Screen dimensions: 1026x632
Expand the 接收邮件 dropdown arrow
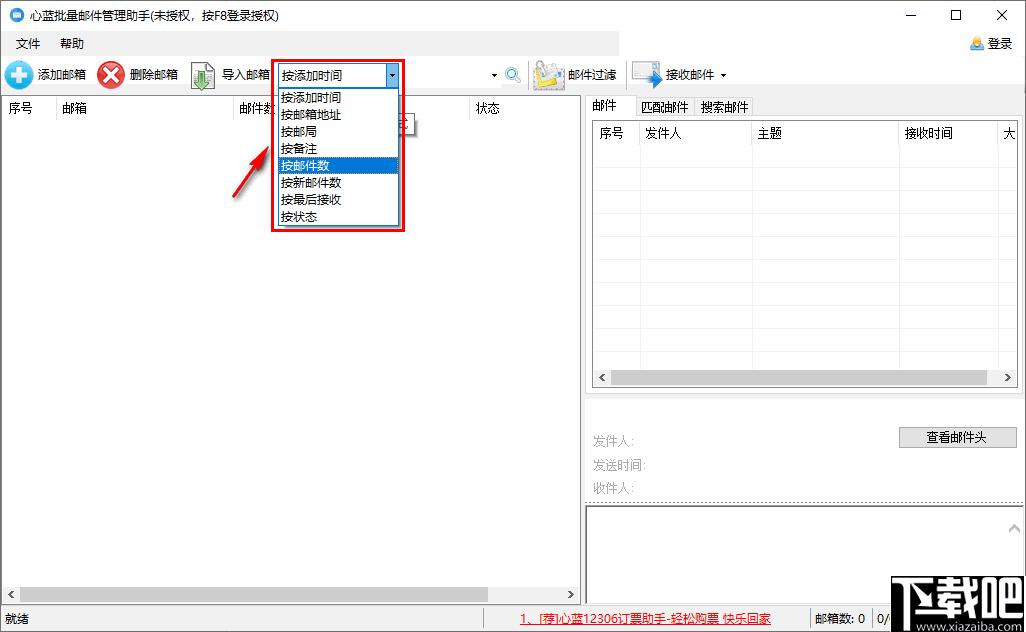(723, 75)
